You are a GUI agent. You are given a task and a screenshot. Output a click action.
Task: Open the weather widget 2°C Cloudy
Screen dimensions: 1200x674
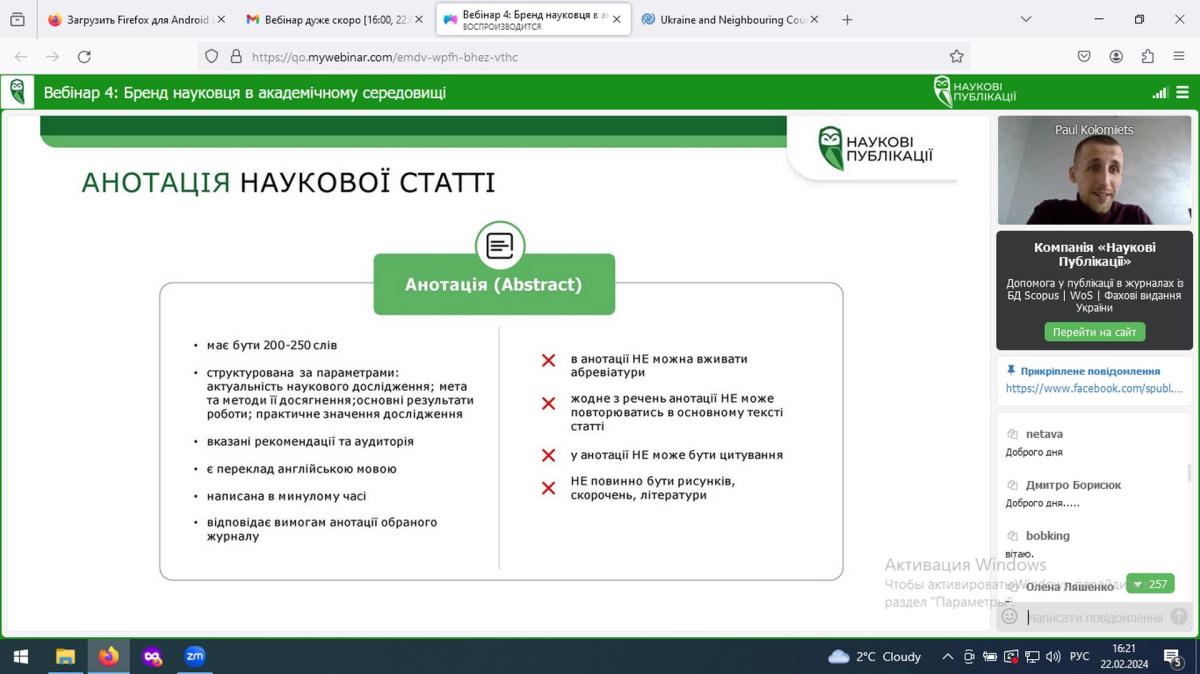pos(875,657)
